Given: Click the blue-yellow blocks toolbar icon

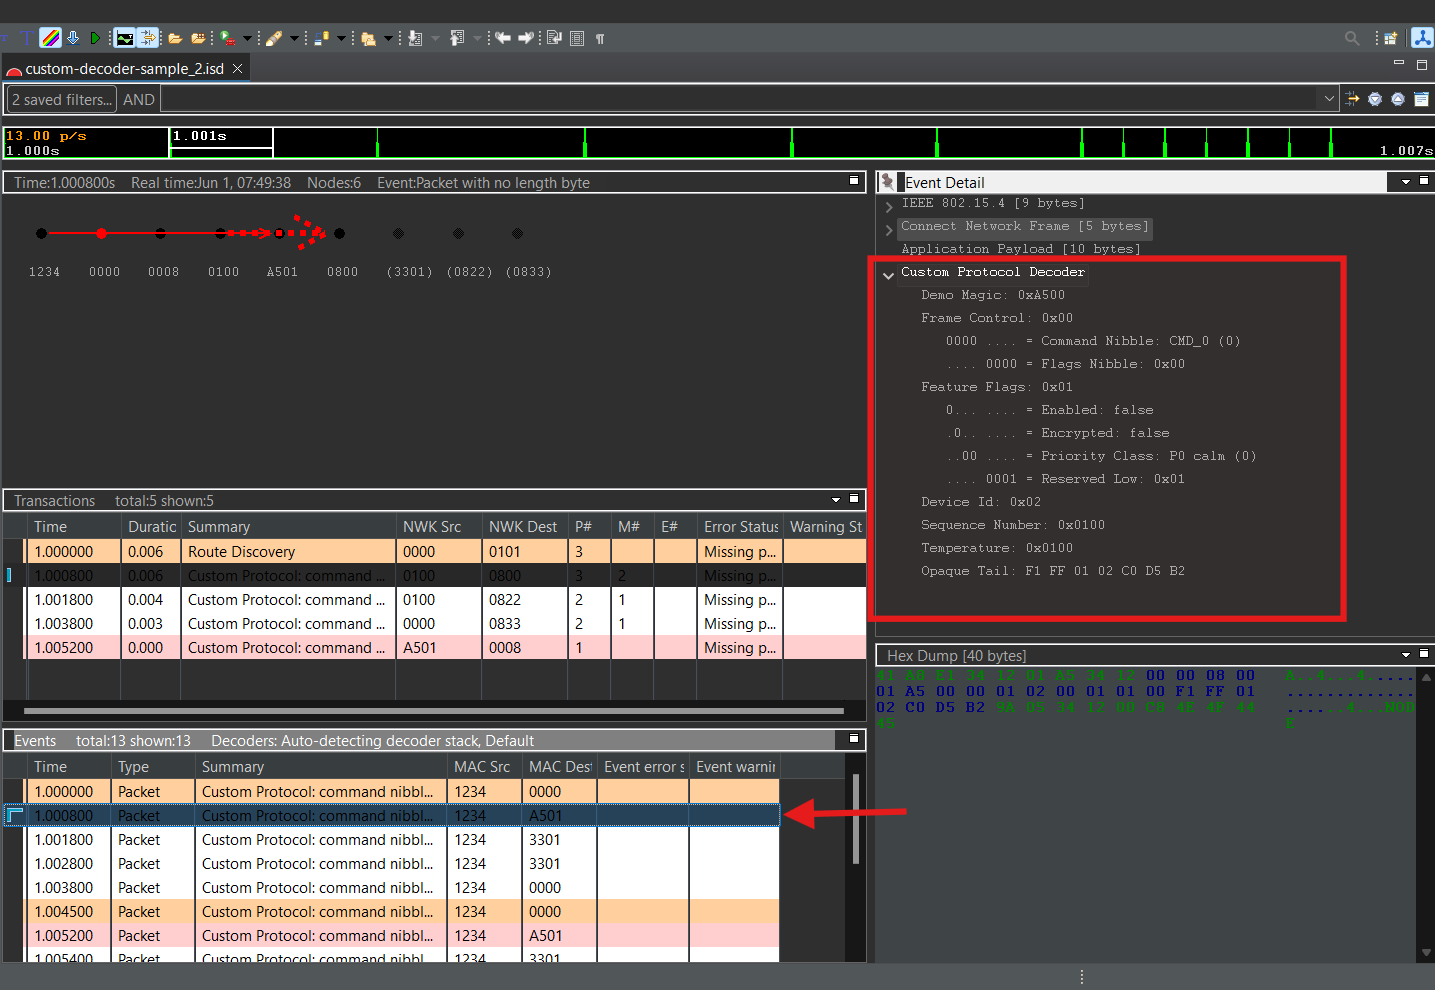Looking at the screenshot, I should [322, 38].
